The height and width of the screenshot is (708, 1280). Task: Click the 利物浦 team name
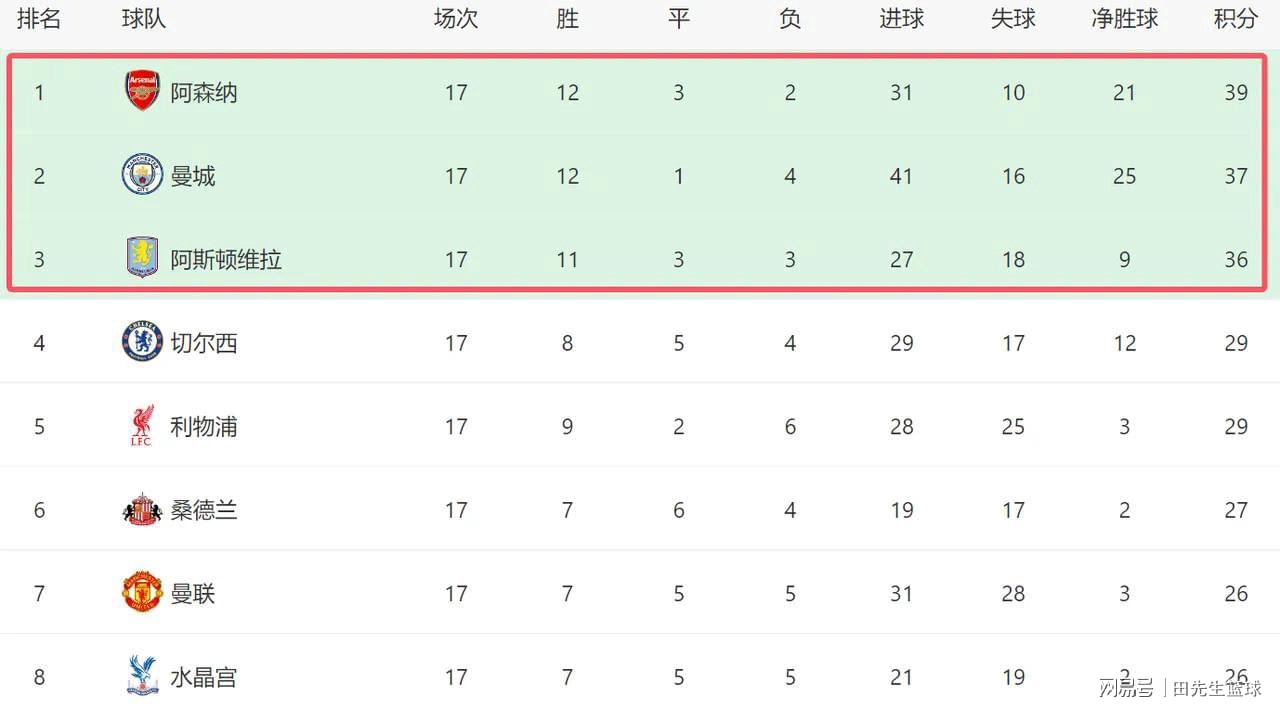tap(204, 426)
